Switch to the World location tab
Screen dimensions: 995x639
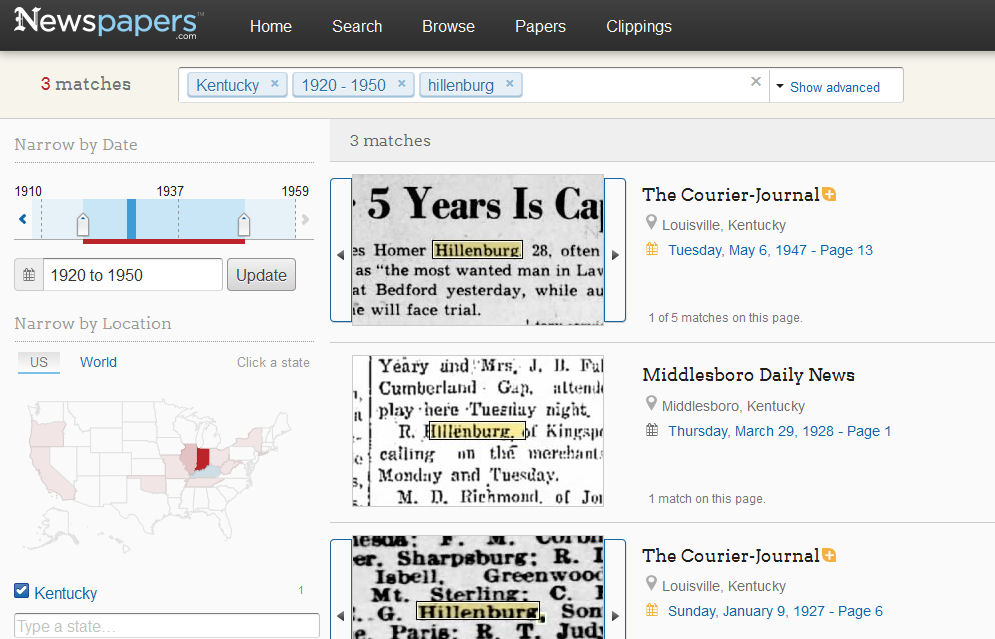pyautogui.click(x=98, y=362)
